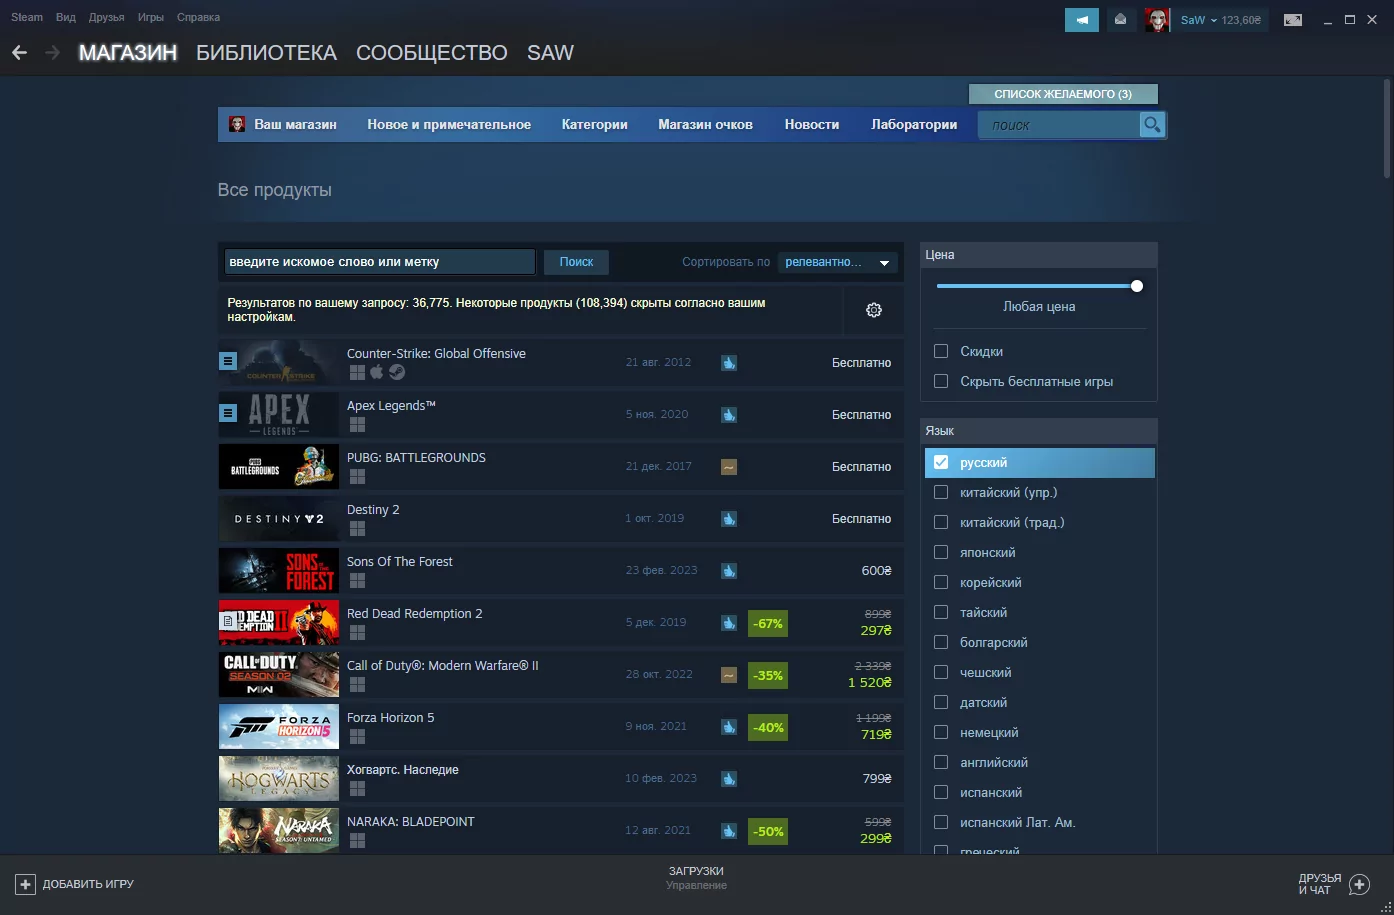The image size is (1394, 915).
Task: Check the английский language filter
Action: 941,762
